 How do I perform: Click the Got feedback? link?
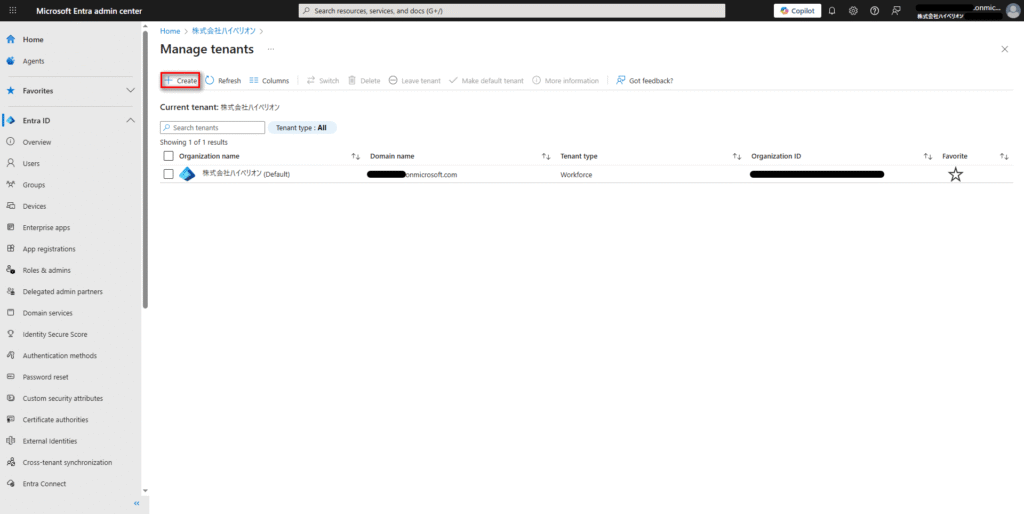(645, 80)
